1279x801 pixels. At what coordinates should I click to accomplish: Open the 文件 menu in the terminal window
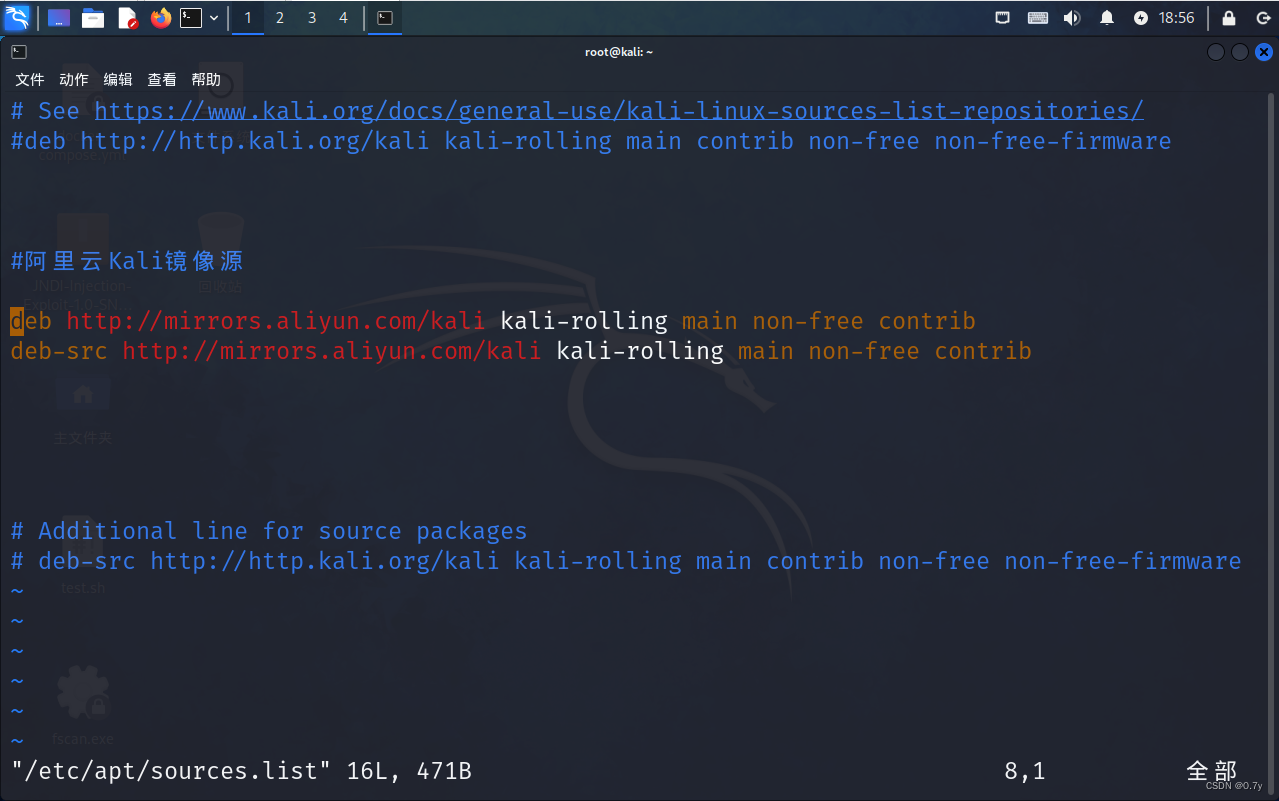point(29,79)
